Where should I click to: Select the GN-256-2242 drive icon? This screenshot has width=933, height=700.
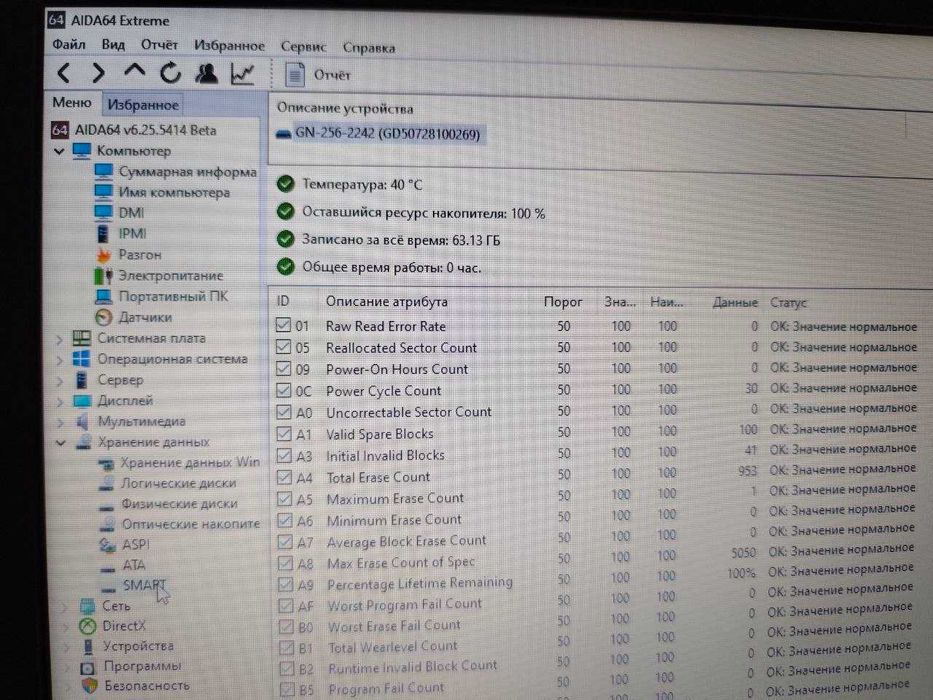pos(283,134)
